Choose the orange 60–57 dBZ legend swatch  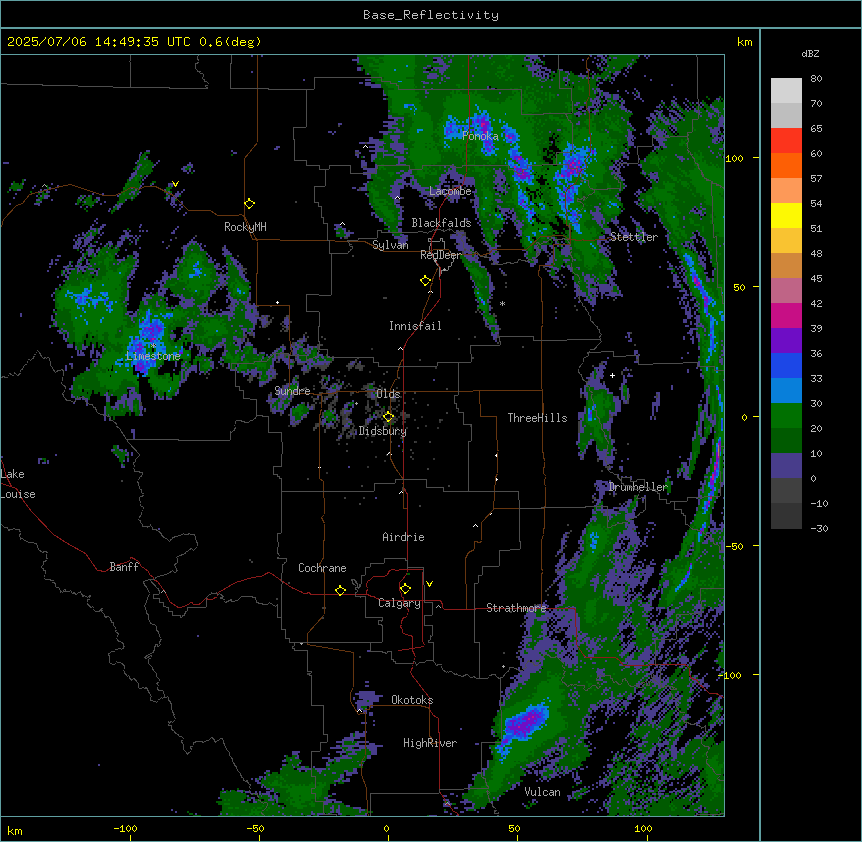[x=786, y=165]
